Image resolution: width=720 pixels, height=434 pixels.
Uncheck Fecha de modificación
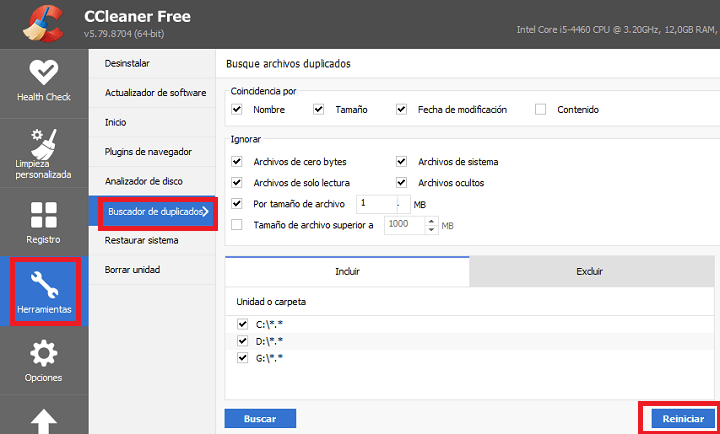click(401, 109)
